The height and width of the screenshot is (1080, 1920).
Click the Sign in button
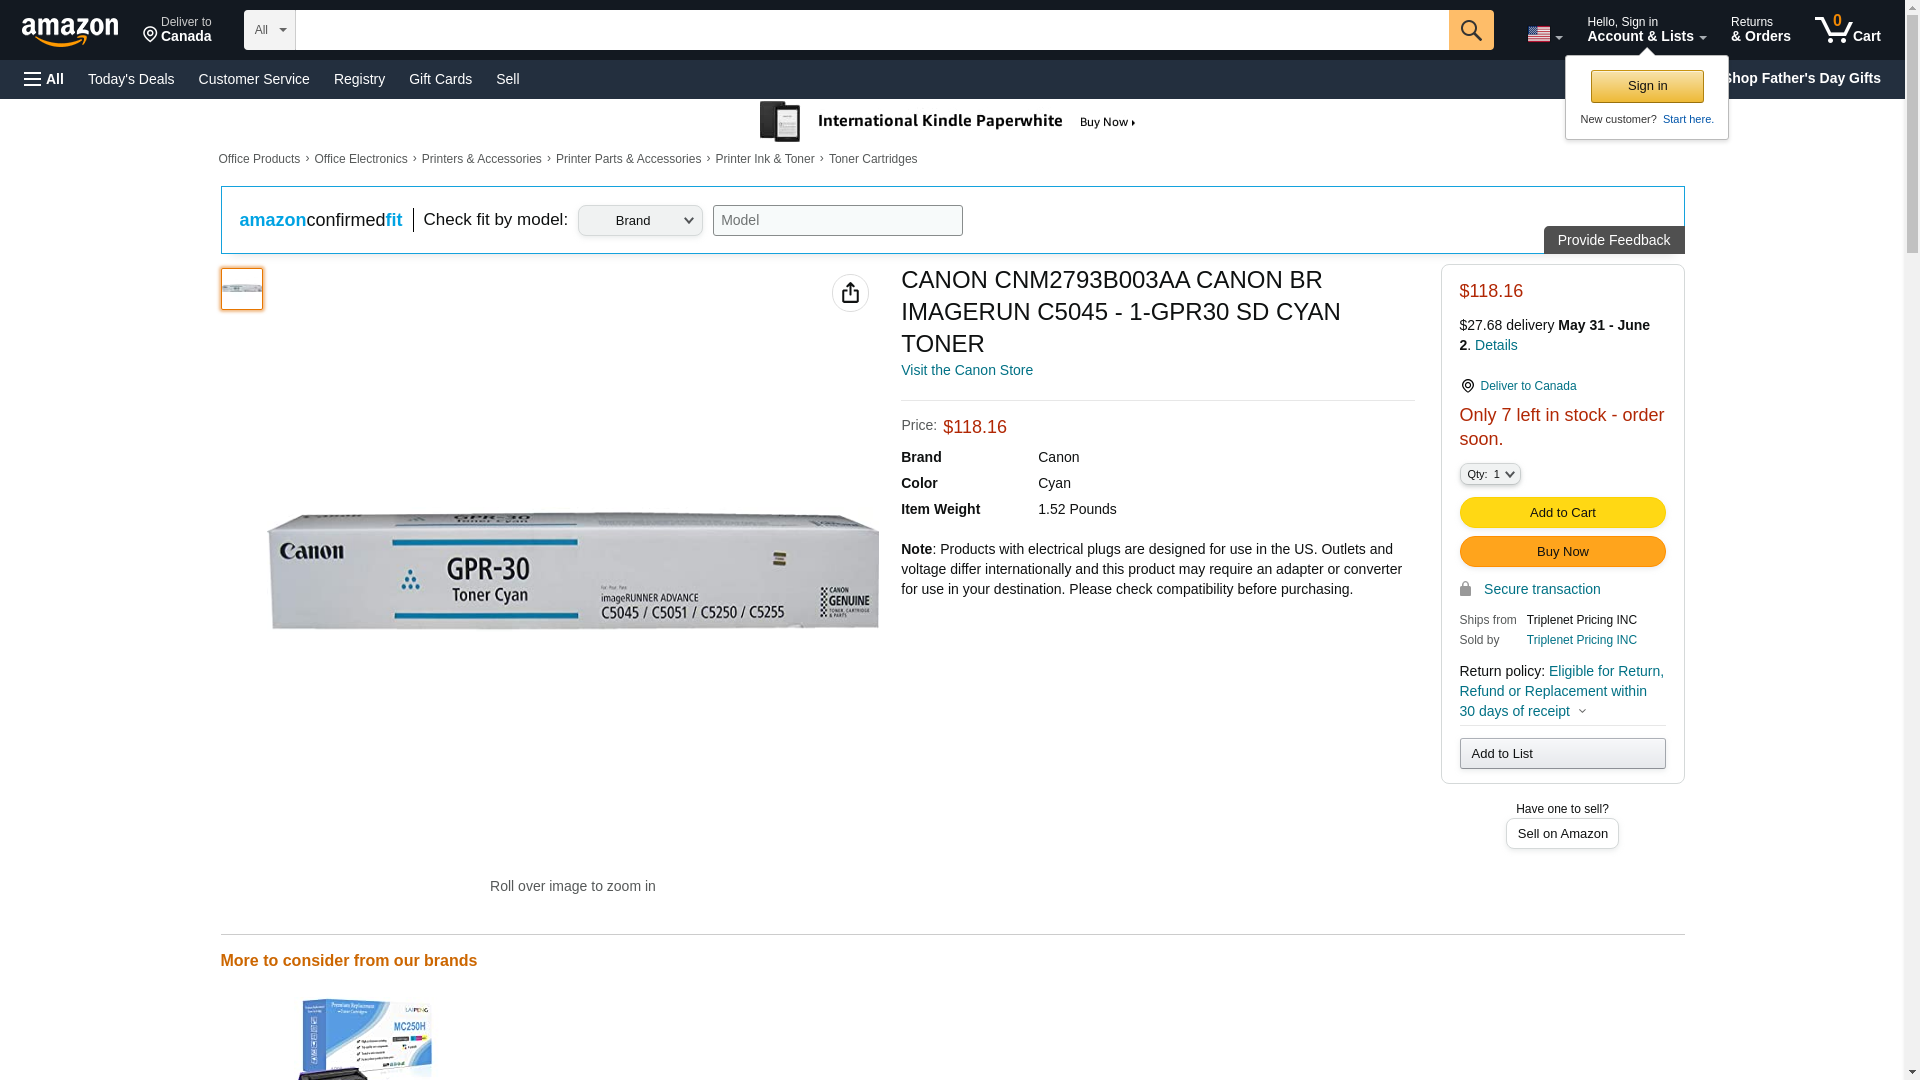1646,87
